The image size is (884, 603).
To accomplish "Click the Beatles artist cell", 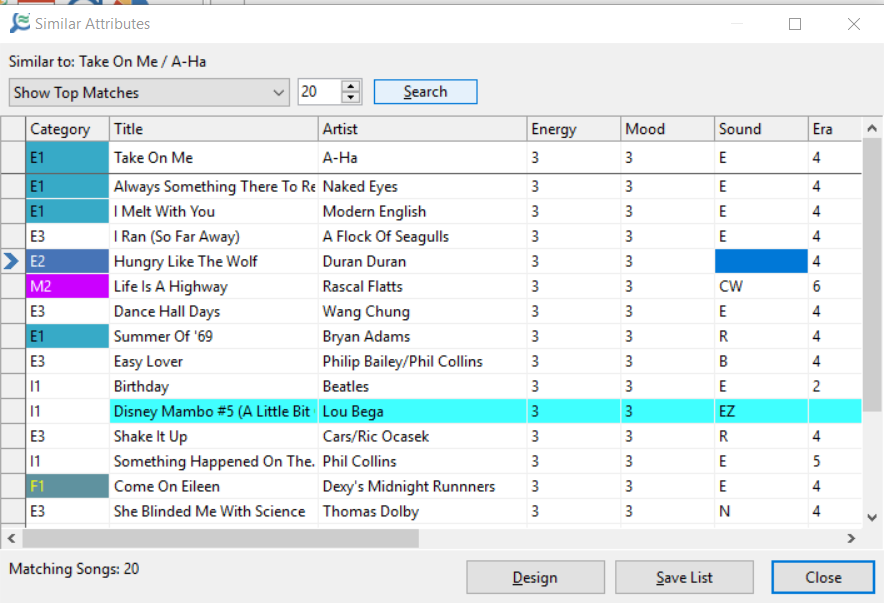I will [x=422, y=386].
